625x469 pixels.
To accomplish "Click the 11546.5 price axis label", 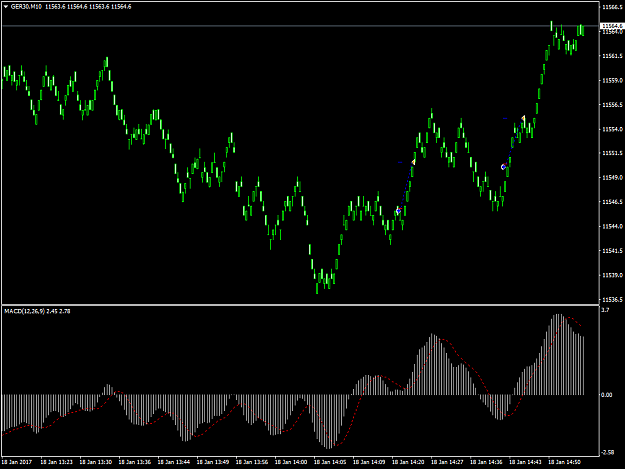I will coord(612,202).
